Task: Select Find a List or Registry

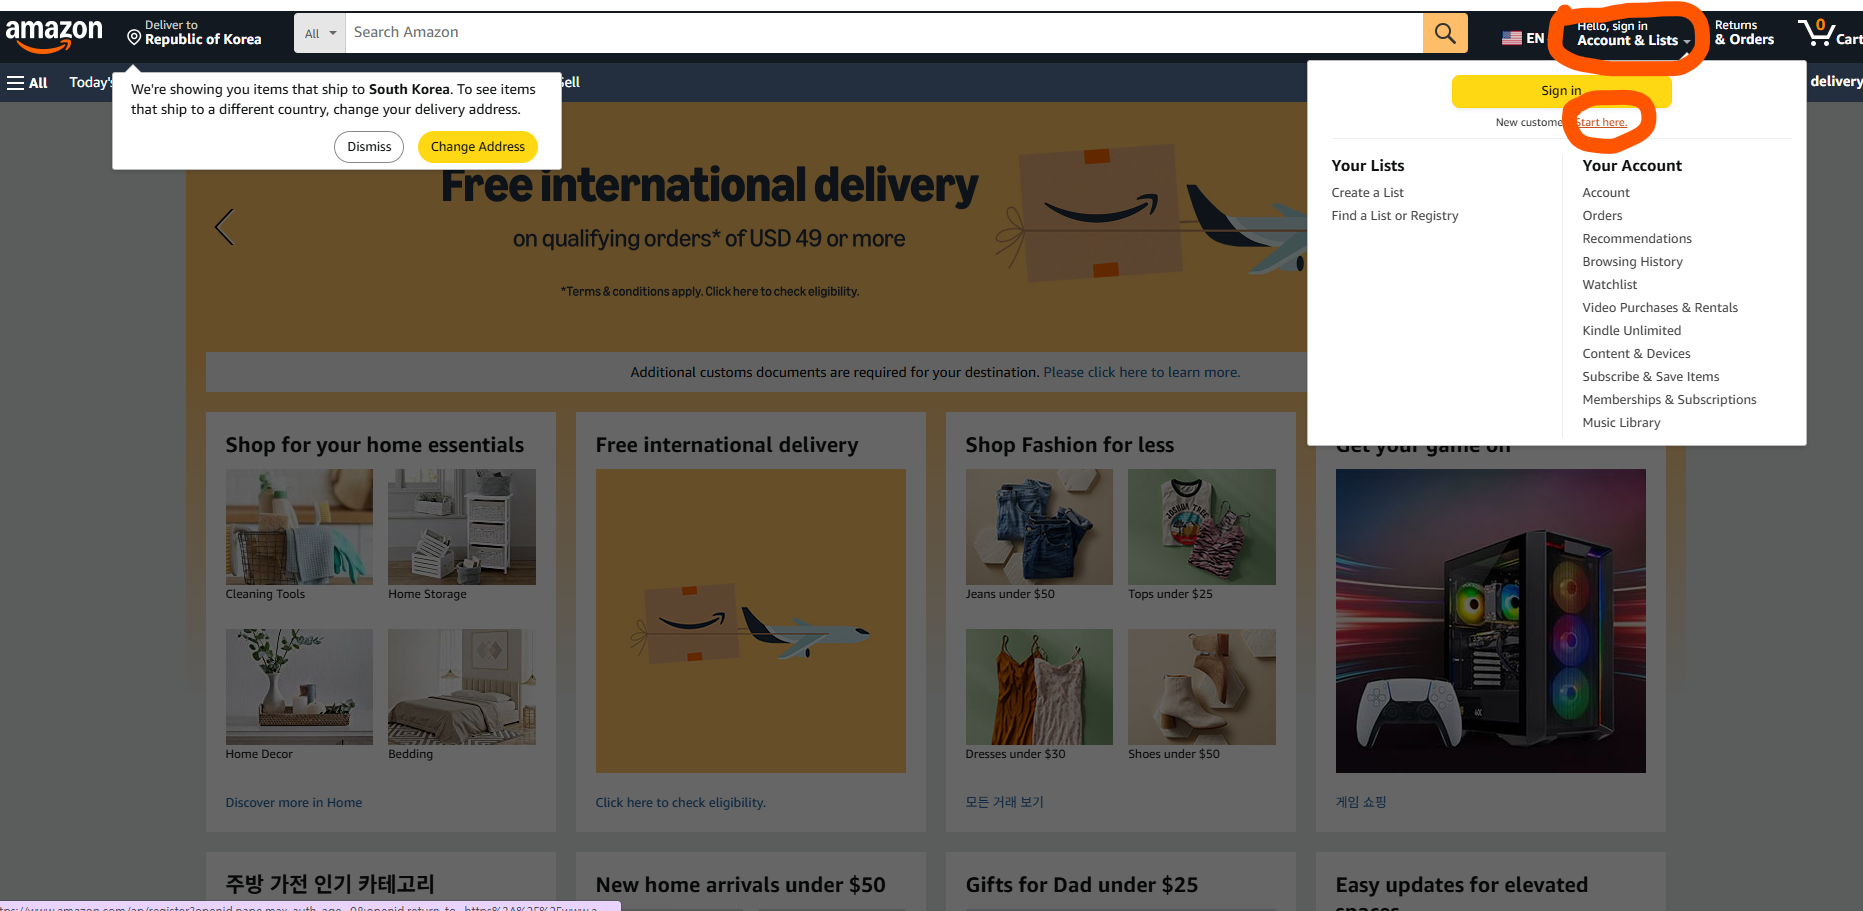Action: click(1394, 216)
